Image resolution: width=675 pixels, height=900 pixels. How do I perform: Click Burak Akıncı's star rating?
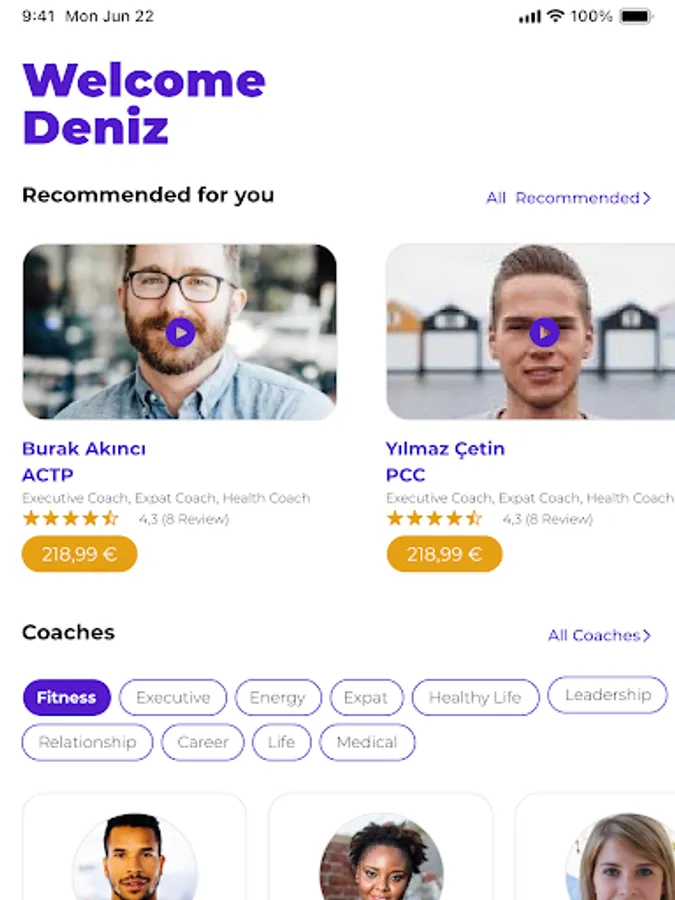click(x=70, y=519)
